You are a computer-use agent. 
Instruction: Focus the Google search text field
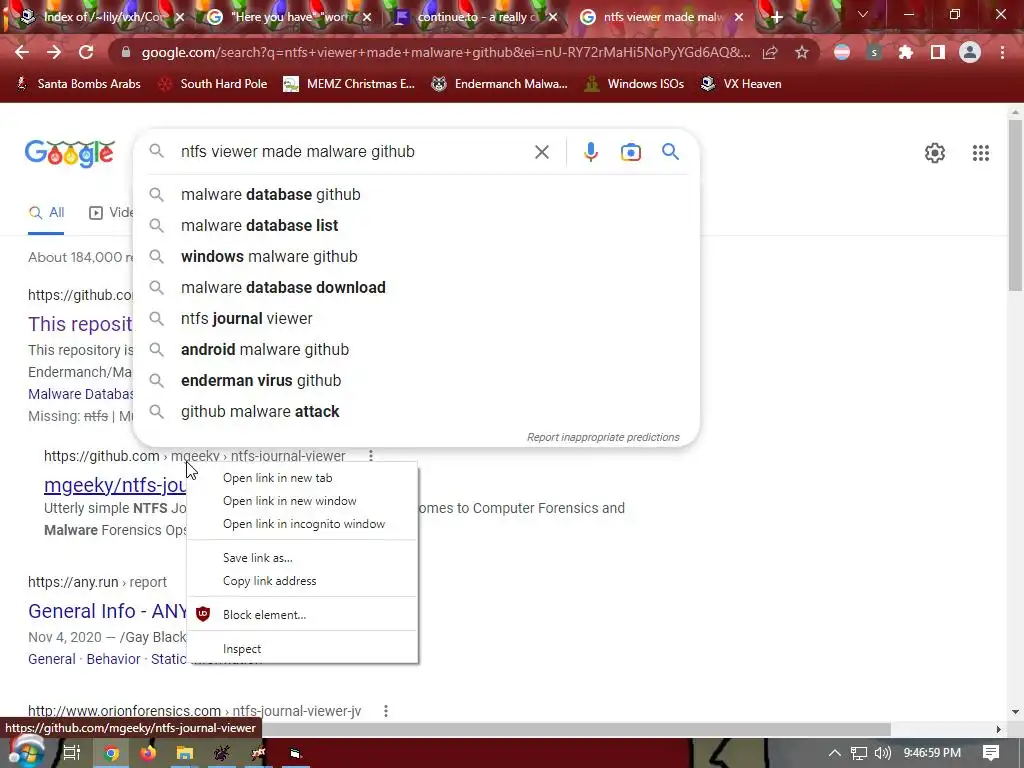[353, 152]
